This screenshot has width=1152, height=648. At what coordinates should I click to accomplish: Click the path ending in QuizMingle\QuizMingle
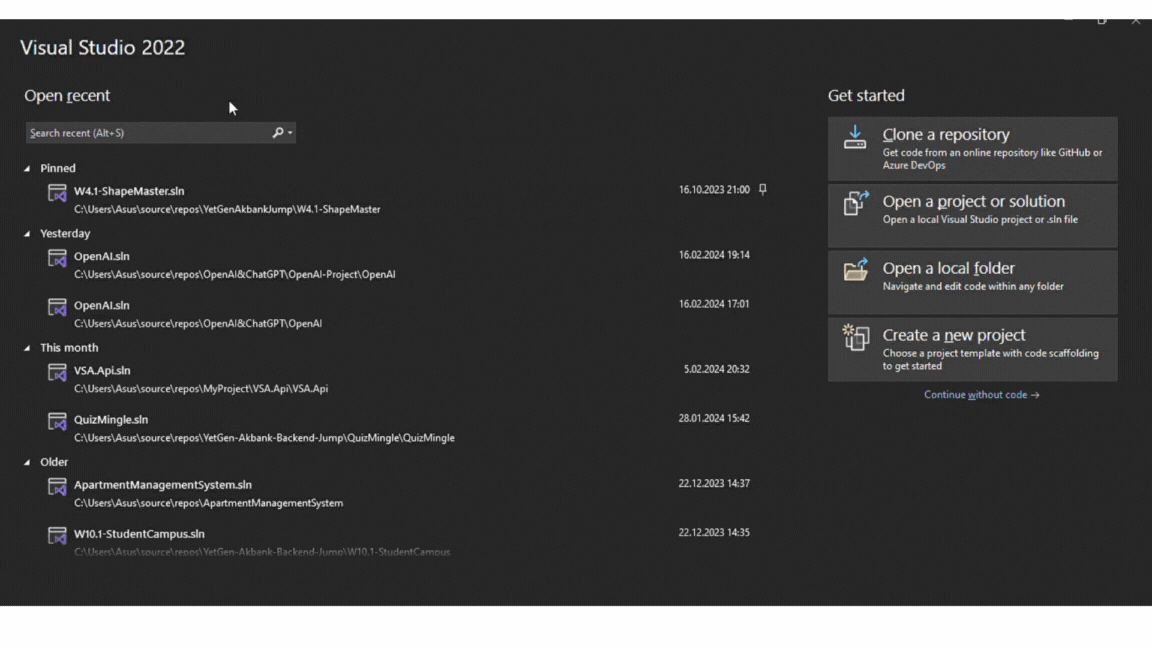click(x=264, y=438)
